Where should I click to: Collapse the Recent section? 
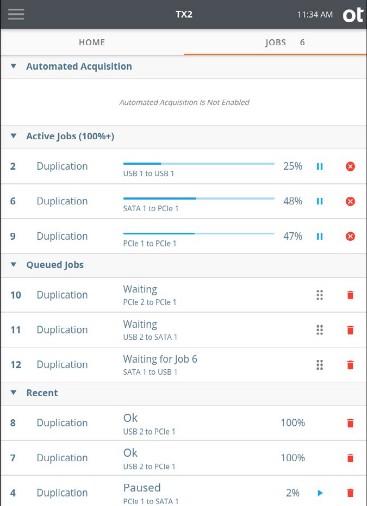pos(13,393)
